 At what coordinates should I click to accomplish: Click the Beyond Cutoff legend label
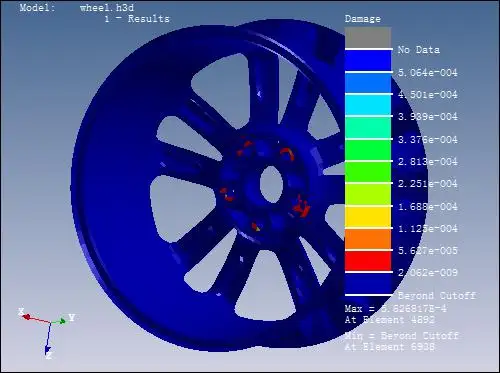437,296
